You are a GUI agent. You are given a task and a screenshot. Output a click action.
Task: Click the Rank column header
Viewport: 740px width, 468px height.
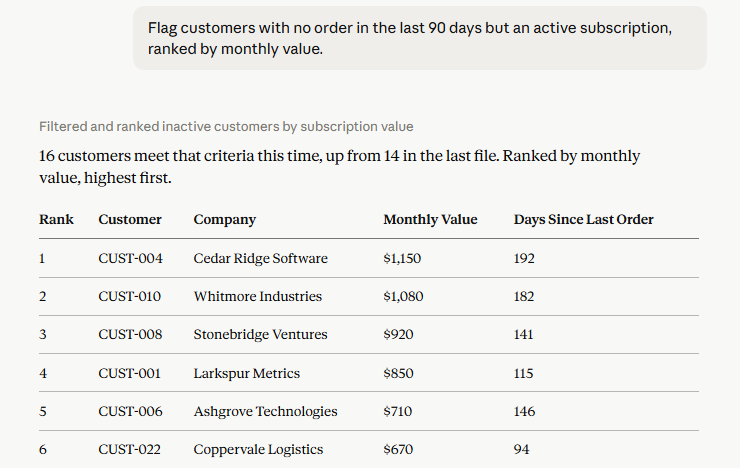(56, 219)
